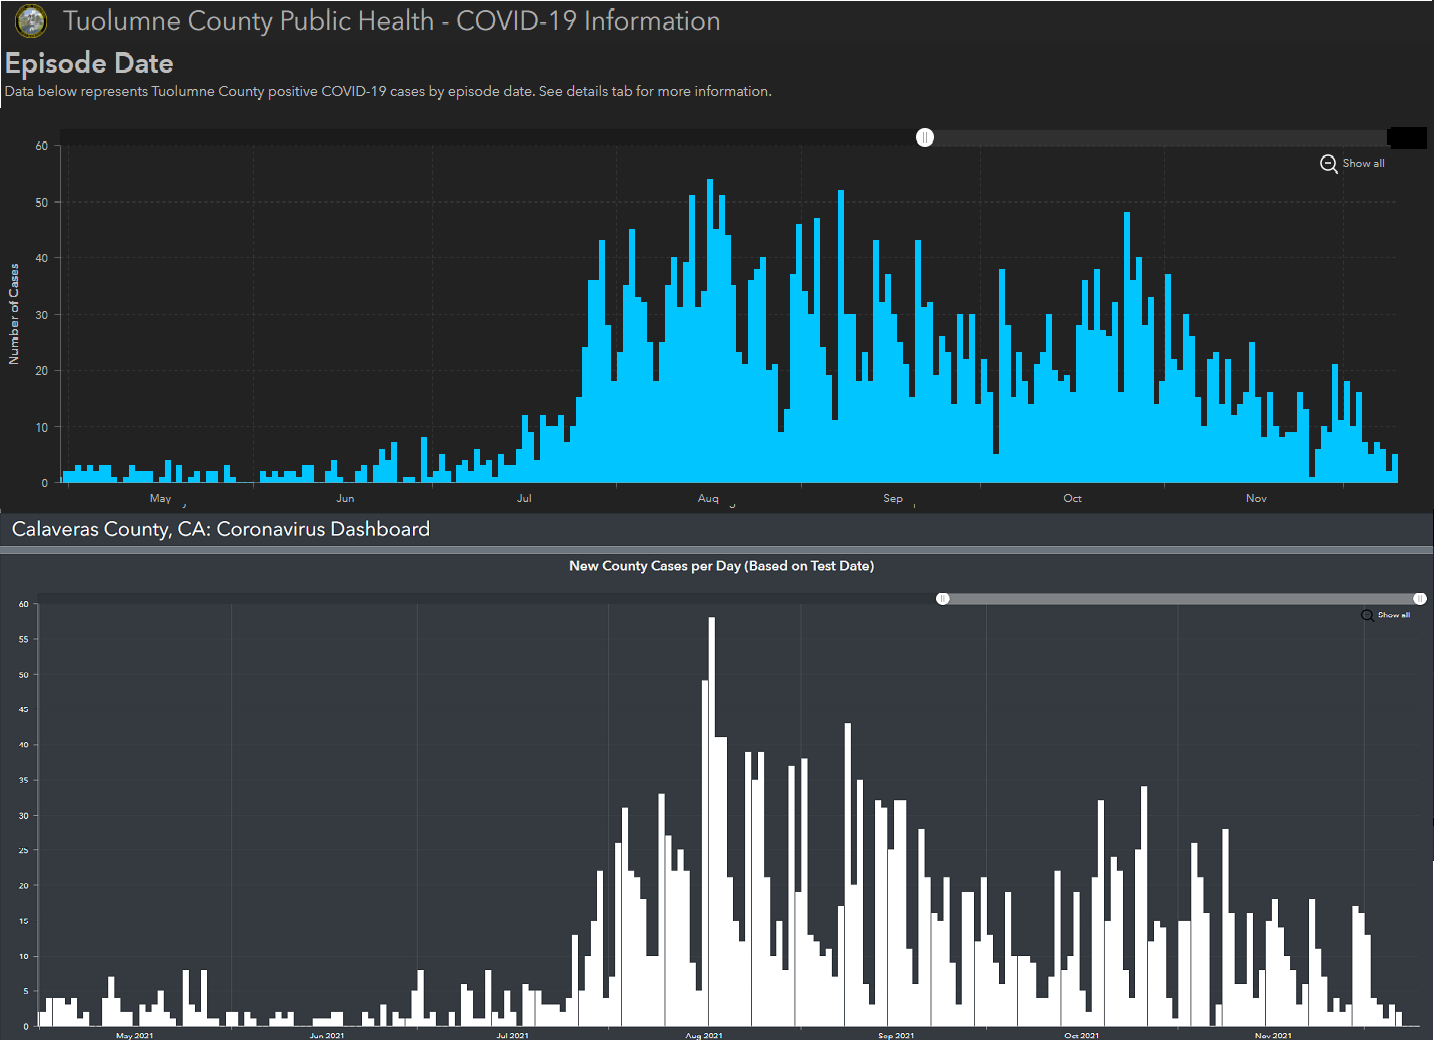Image resolution: width=1434 pixels, height=1040 pixels.
Task: Click the 'Calaveras County, CA: Coronavirus Dashboard' title
Action: click(x=221, y=529)
